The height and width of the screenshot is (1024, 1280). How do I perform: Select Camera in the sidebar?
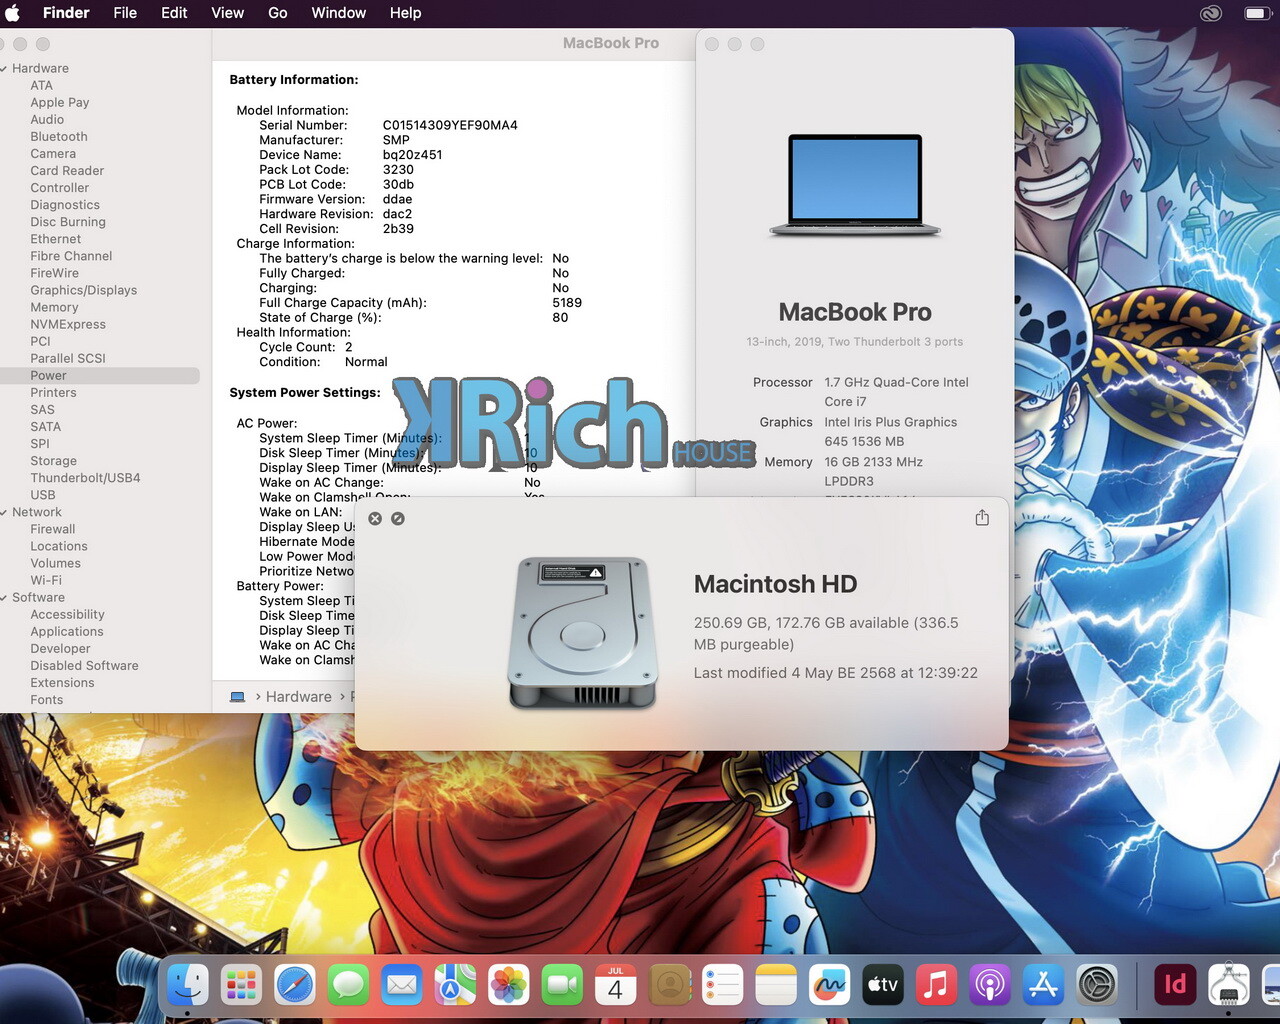pos(53,154)
